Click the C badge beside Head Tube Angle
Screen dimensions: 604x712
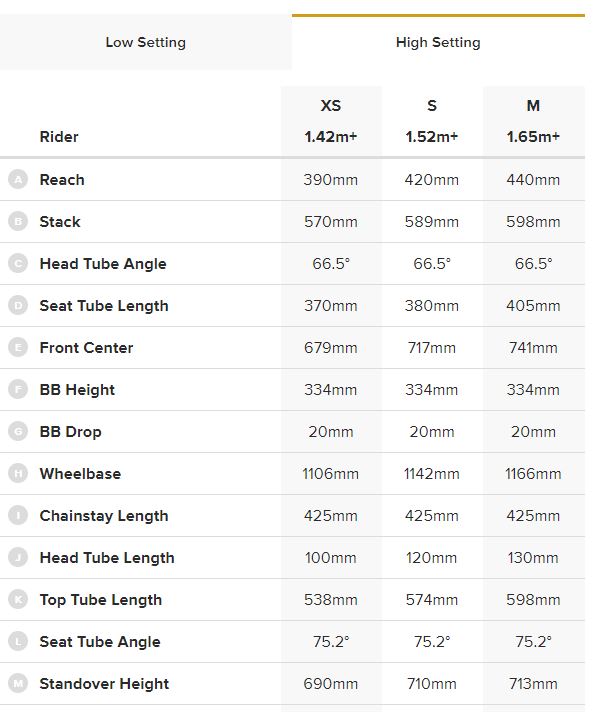click(17, 264)
